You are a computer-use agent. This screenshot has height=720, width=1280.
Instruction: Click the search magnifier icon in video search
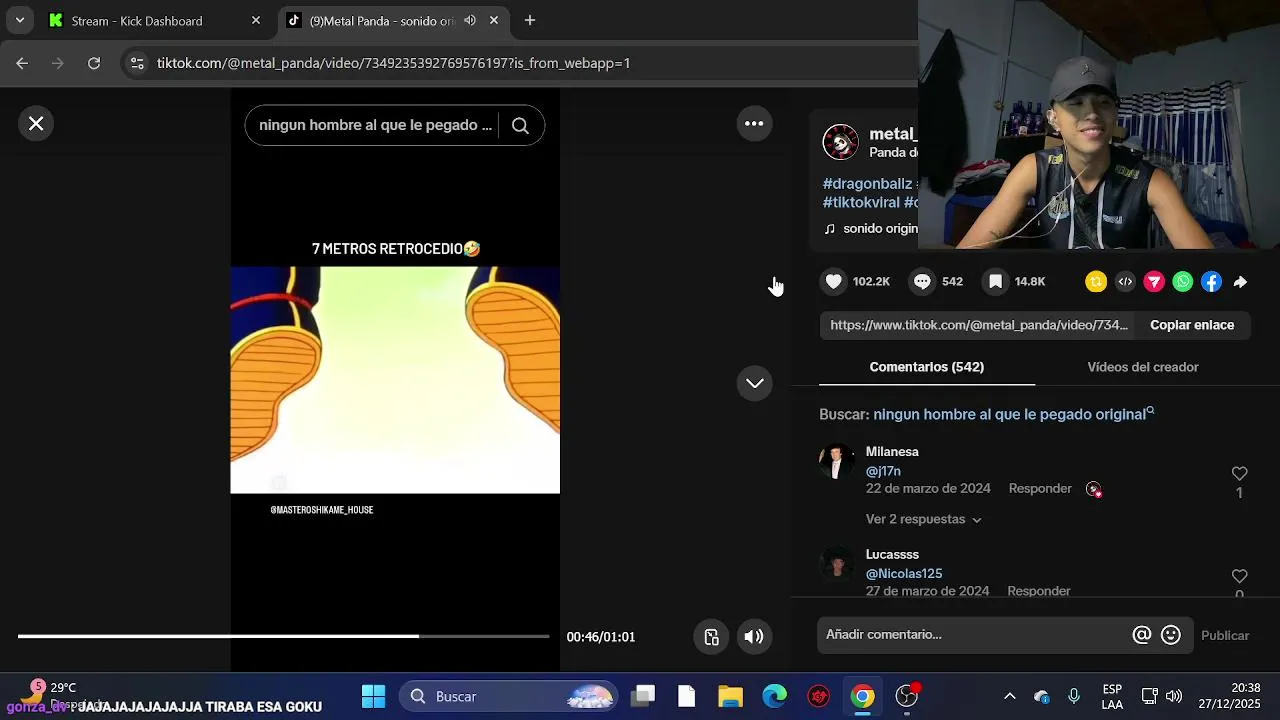[520, 125]
